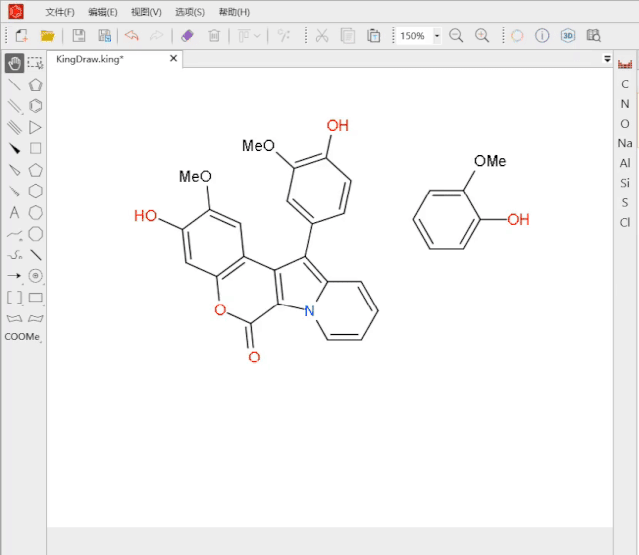Select the solid wedge bond tool
Viewport: 639px width, 555px height.
pos(14,149)
